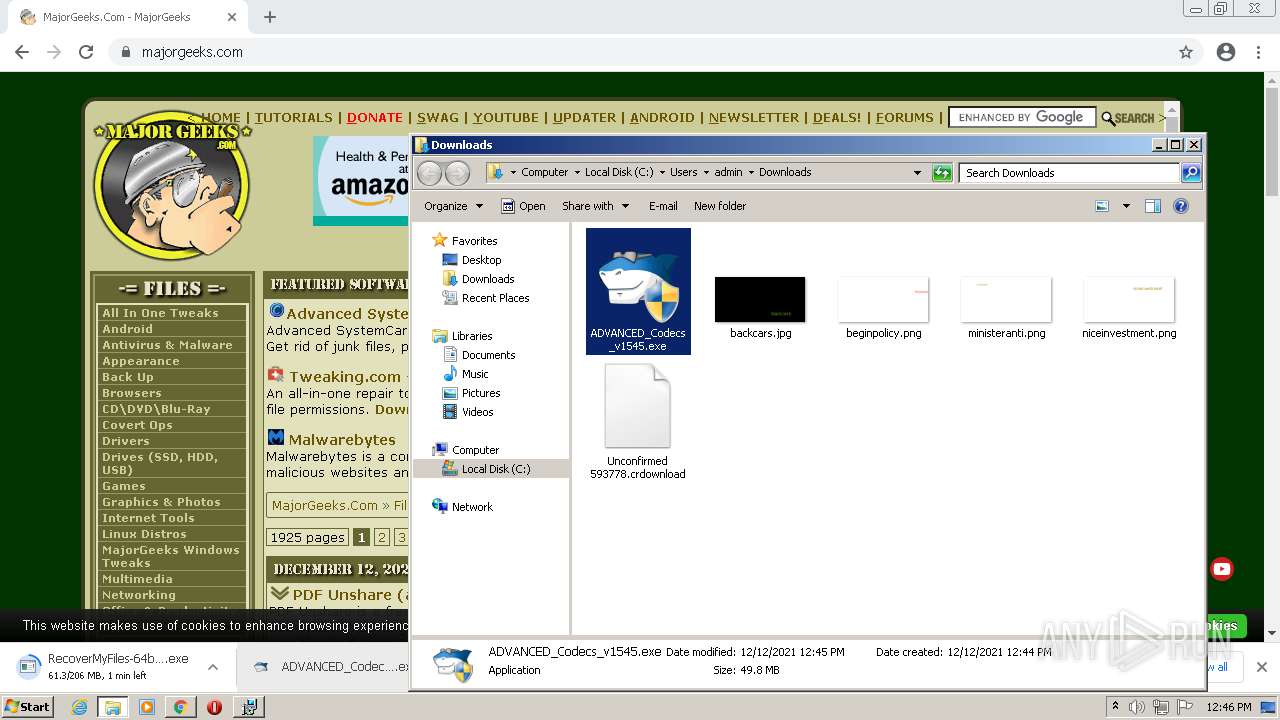Click Google enhanced search field
Screen dimensions: 1280x720
(x=1022, y=117)
